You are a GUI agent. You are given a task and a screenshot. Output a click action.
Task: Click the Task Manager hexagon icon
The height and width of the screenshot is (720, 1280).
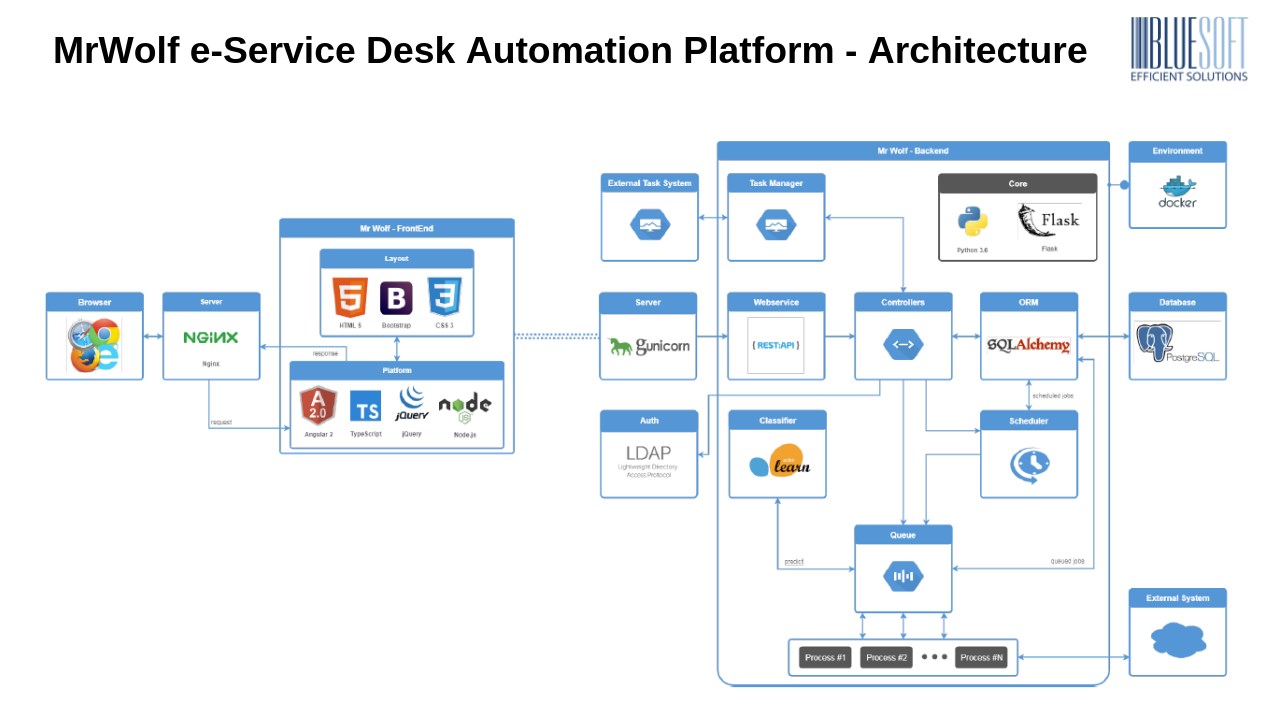[776, 225]
